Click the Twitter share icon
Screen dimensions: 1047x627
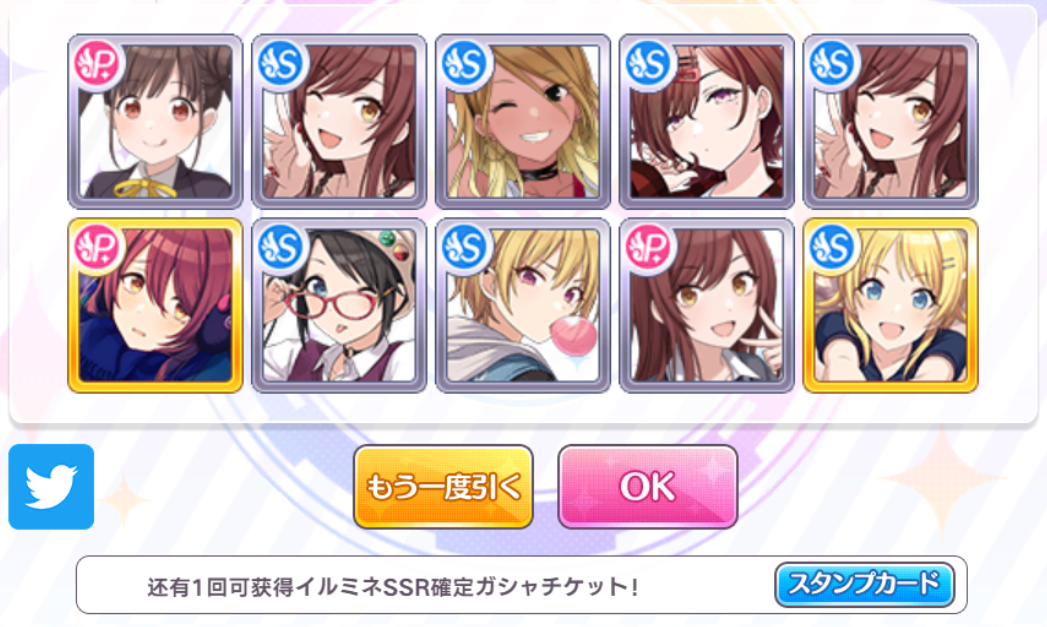tap(51, 486)
